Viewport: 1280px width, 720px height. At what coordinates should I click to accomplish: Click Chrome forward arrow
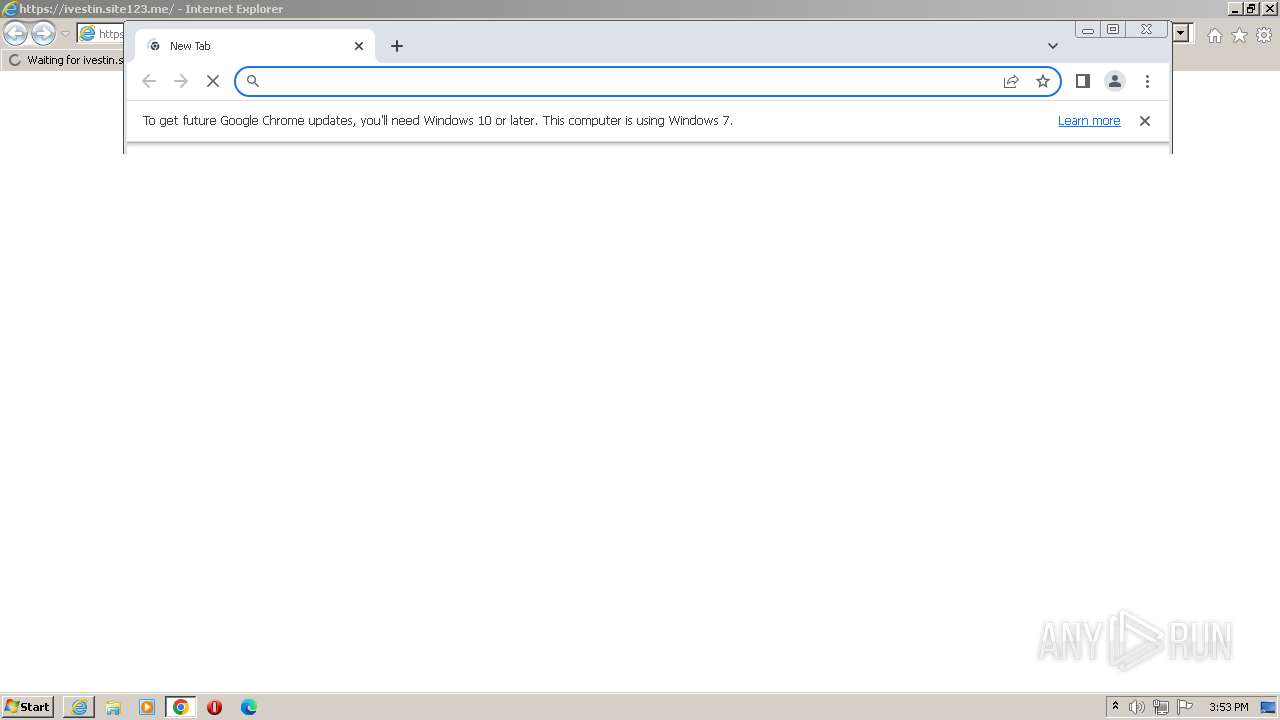[181, 81]
